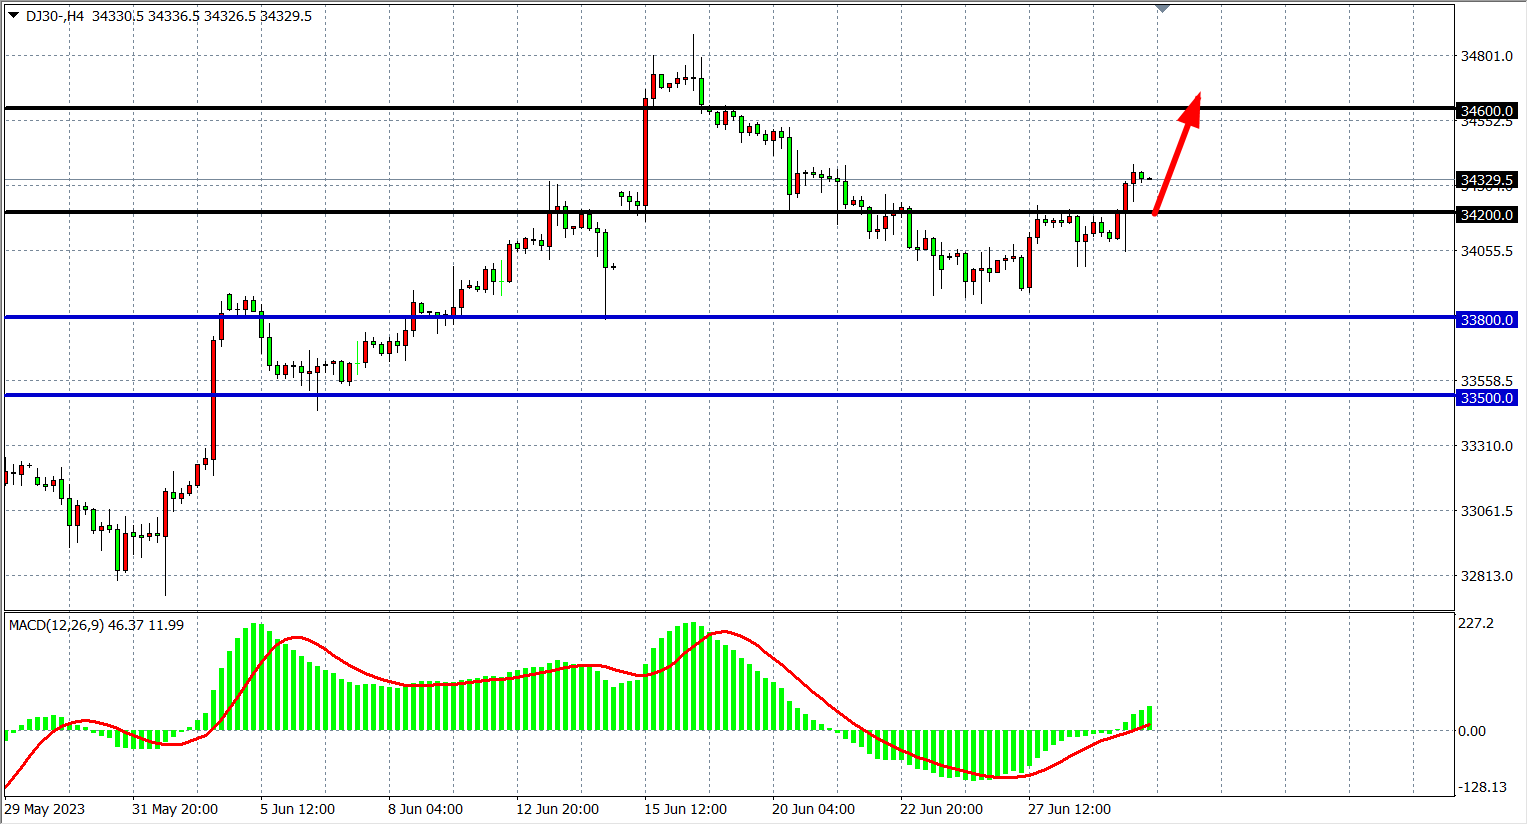Select the -128.13 MACD scale value
The image size is (1528, 825).
point(1482,787)
